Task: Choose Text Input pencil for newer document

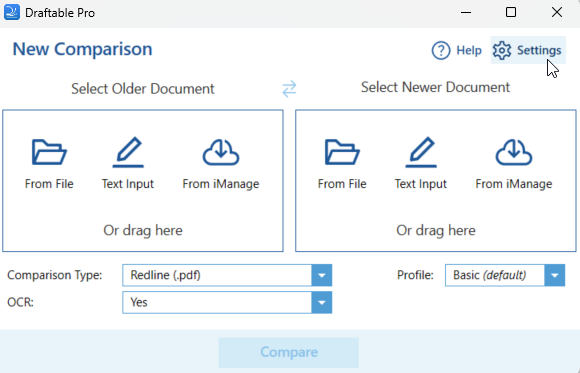Action: pos(421,152)
